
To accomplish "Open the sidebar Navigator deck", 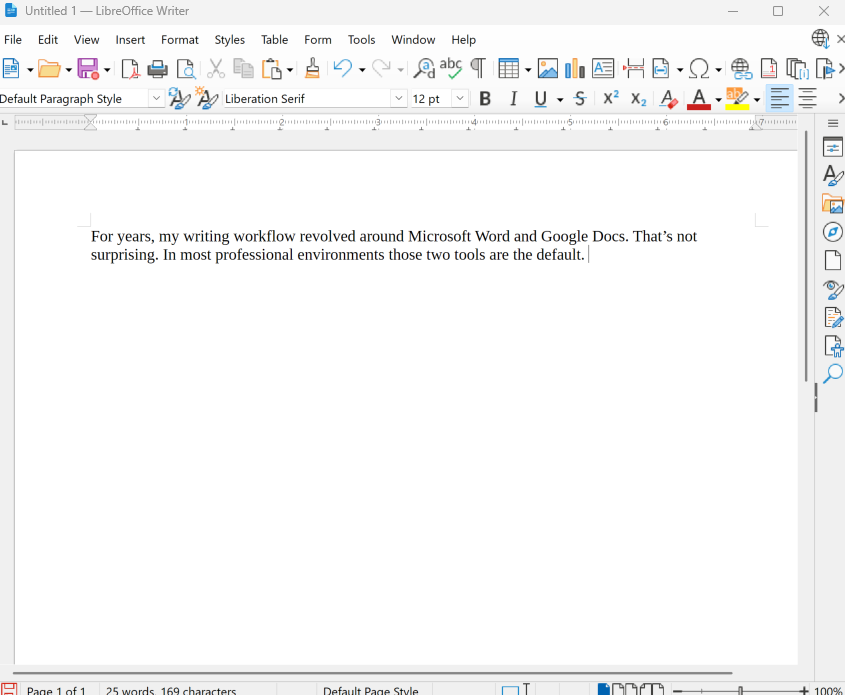I will tap(833, 232).
